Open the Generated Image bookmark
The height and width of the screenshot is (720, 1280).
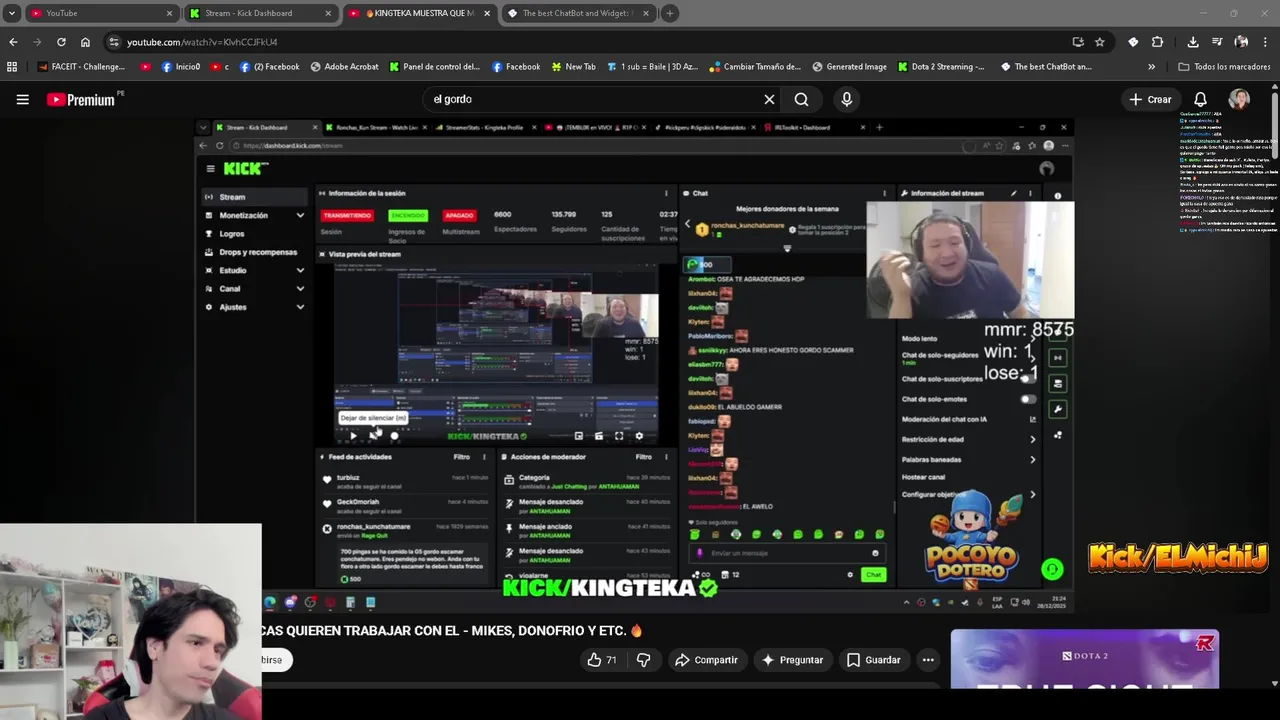[849, 67]
